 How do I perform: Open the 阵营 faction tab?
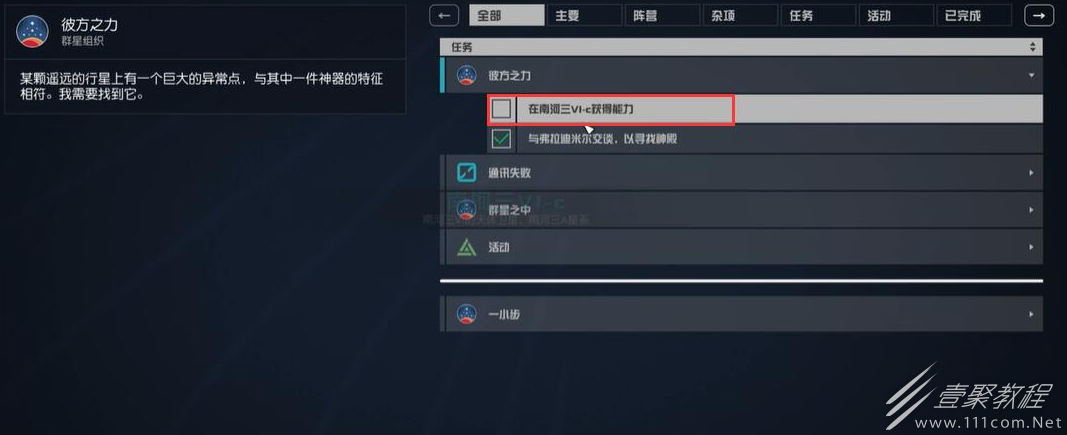pos(663,15)
